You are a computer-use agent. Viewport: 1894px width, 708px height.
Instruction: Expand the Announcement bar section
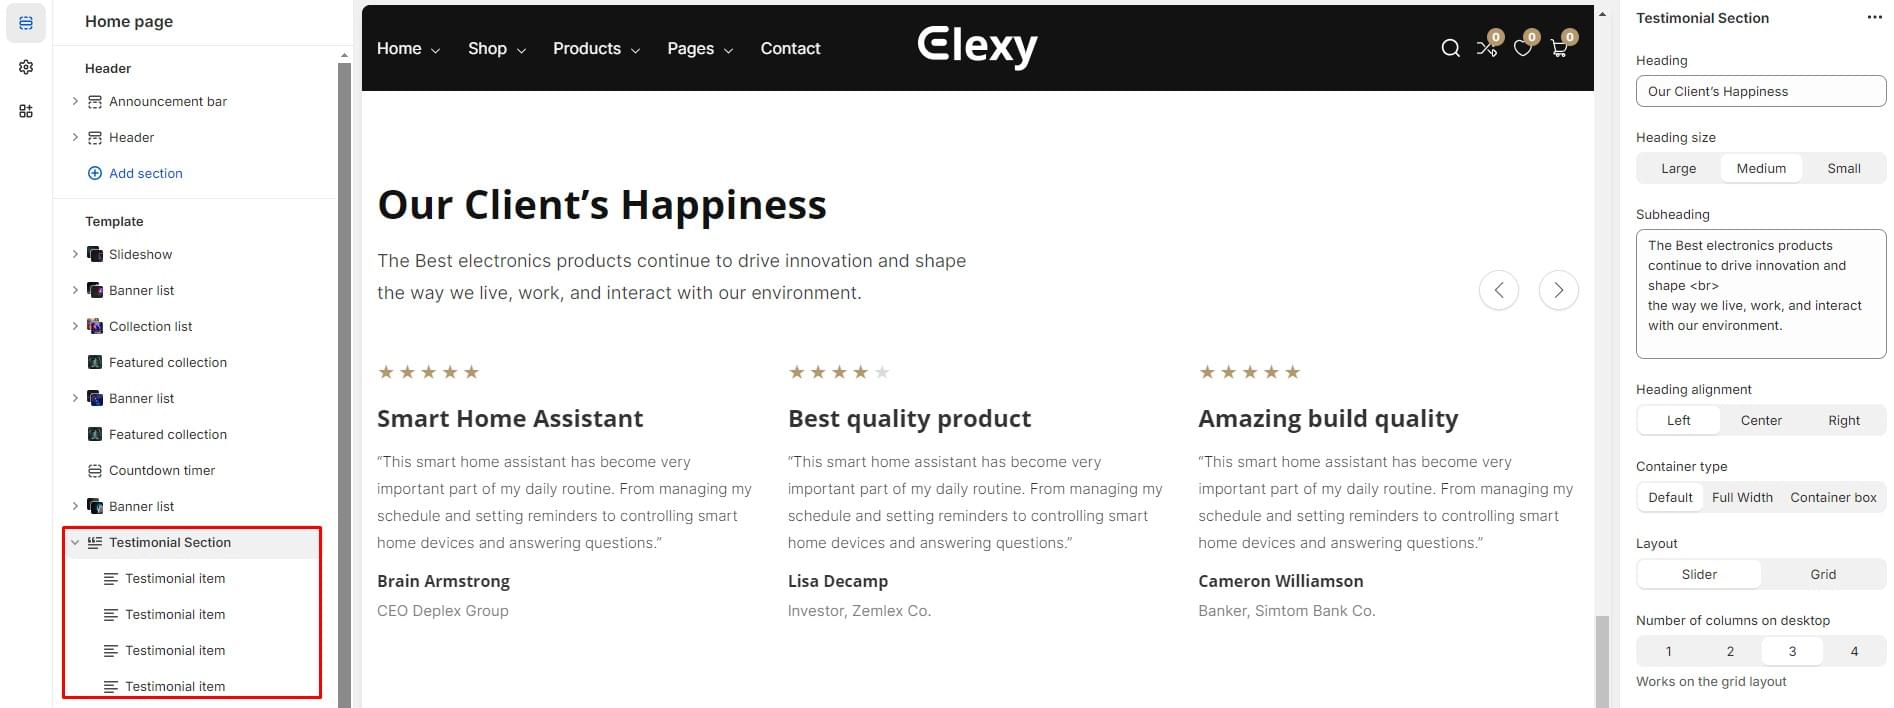coord(75,101)
